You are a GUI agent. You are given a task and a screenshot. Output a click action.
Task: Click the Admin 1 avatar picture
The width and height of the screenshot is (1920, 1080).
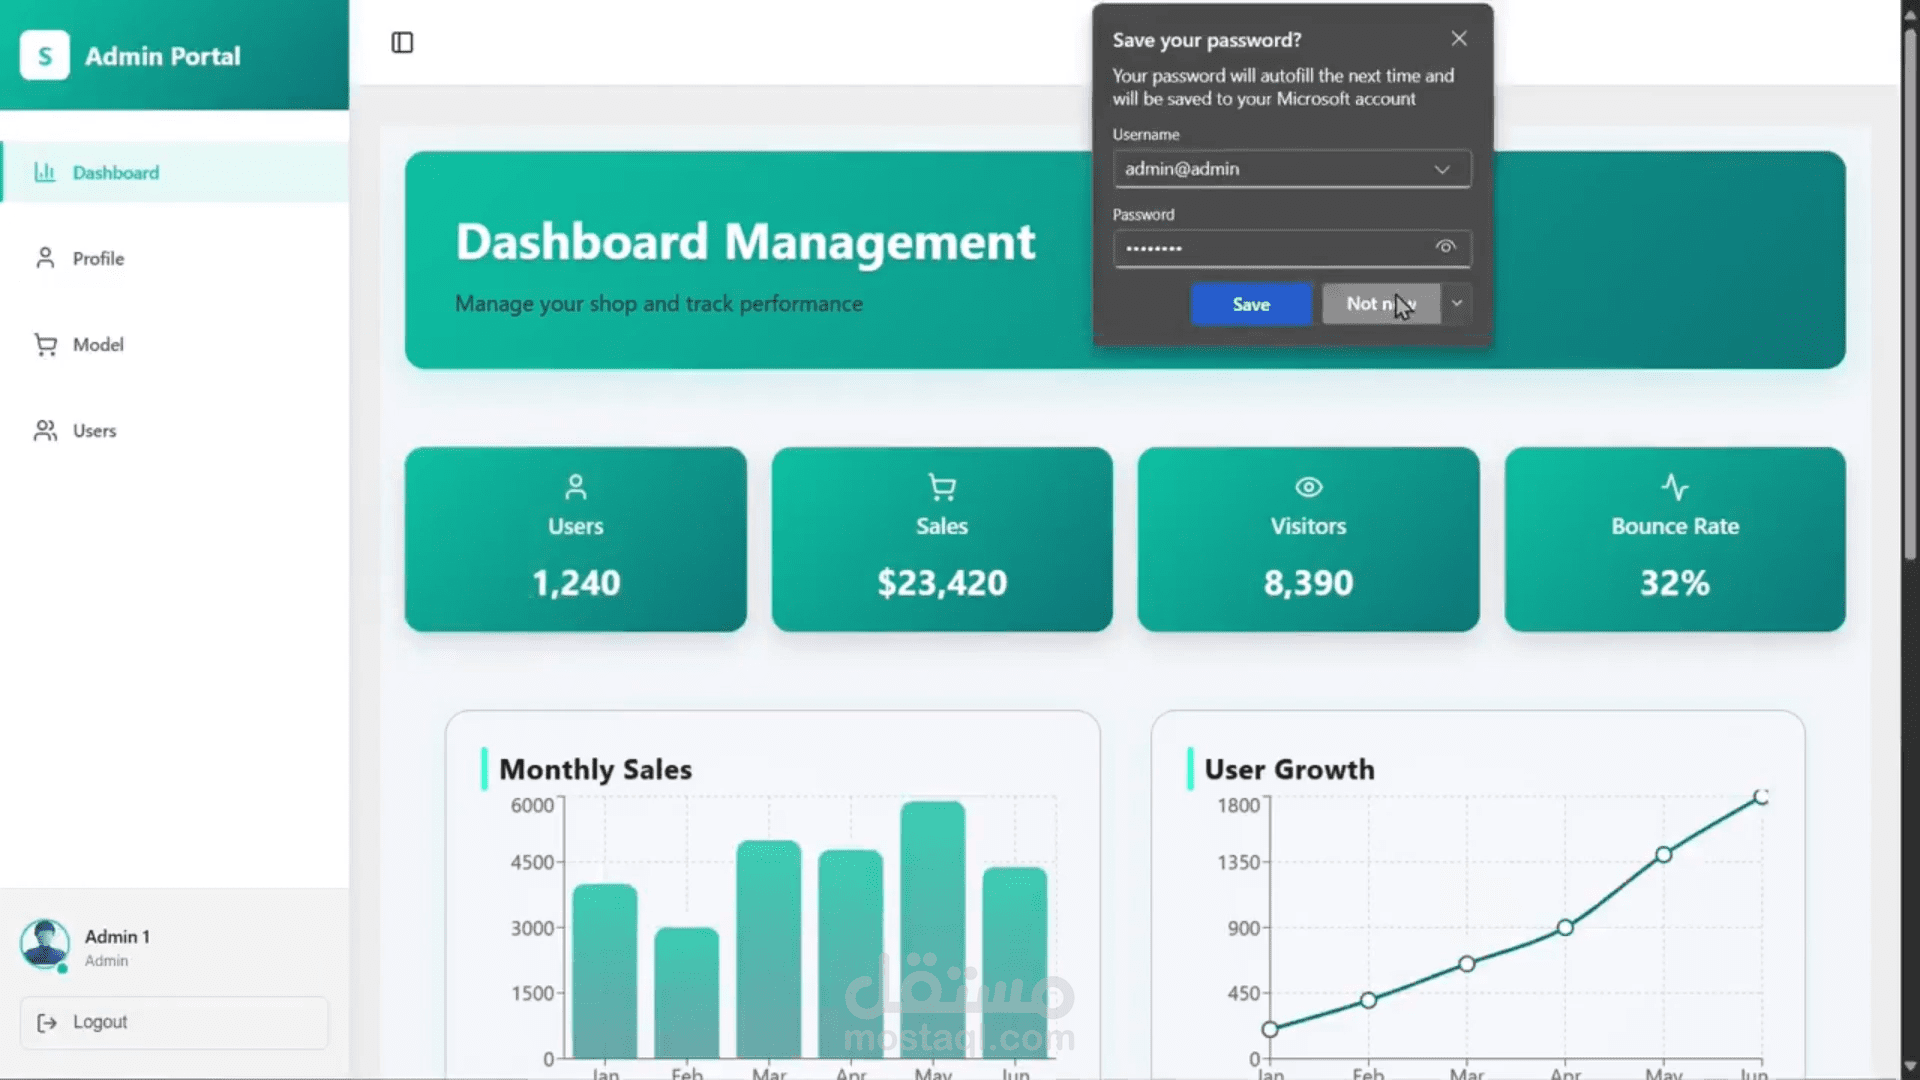45,944
